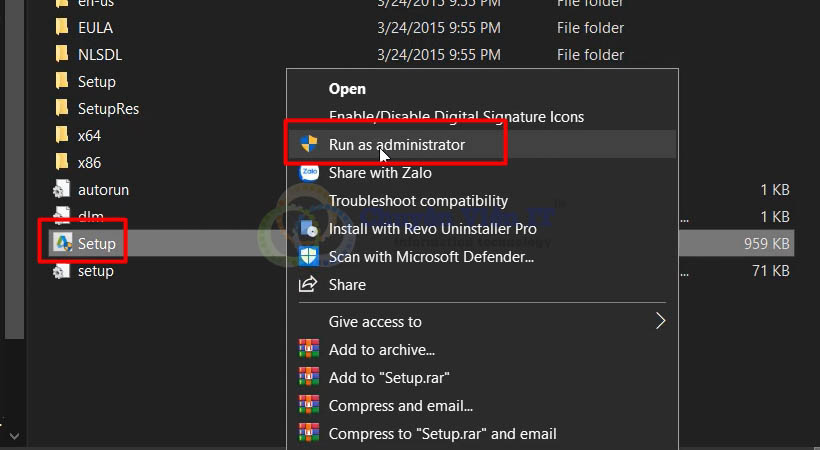
Task: Select the EULA folder name
Action: click(95, 28)
